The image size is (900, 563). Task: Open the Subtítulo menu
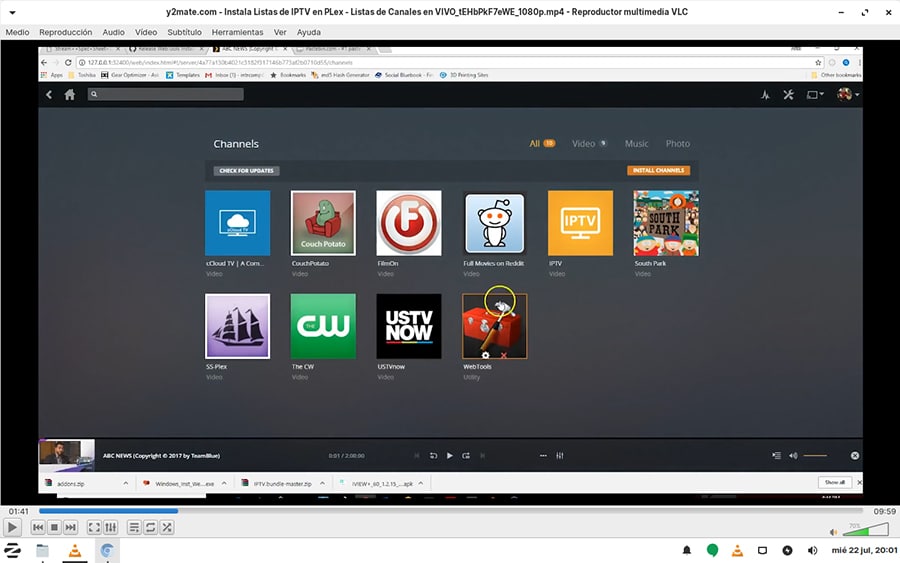pos(184,32)
